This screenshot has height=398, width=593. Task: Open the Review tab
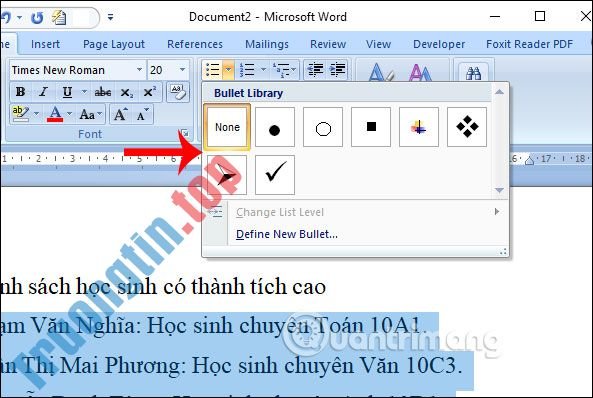(x=328, y=44)
